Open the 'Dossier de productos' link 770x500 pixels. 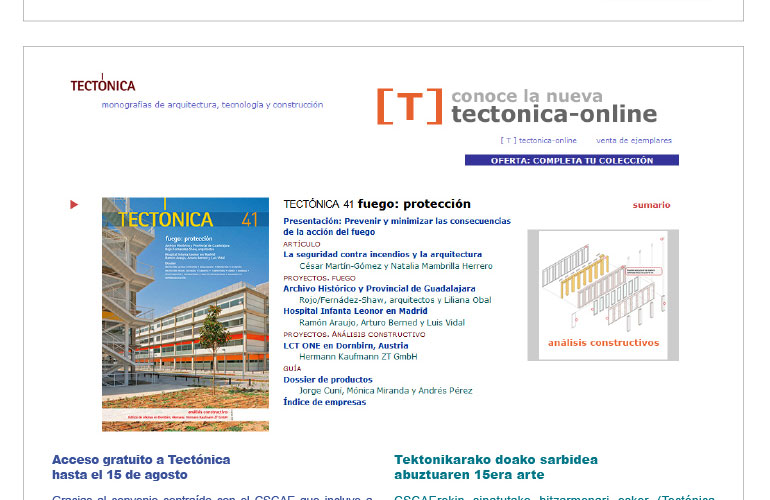(328, 380)
